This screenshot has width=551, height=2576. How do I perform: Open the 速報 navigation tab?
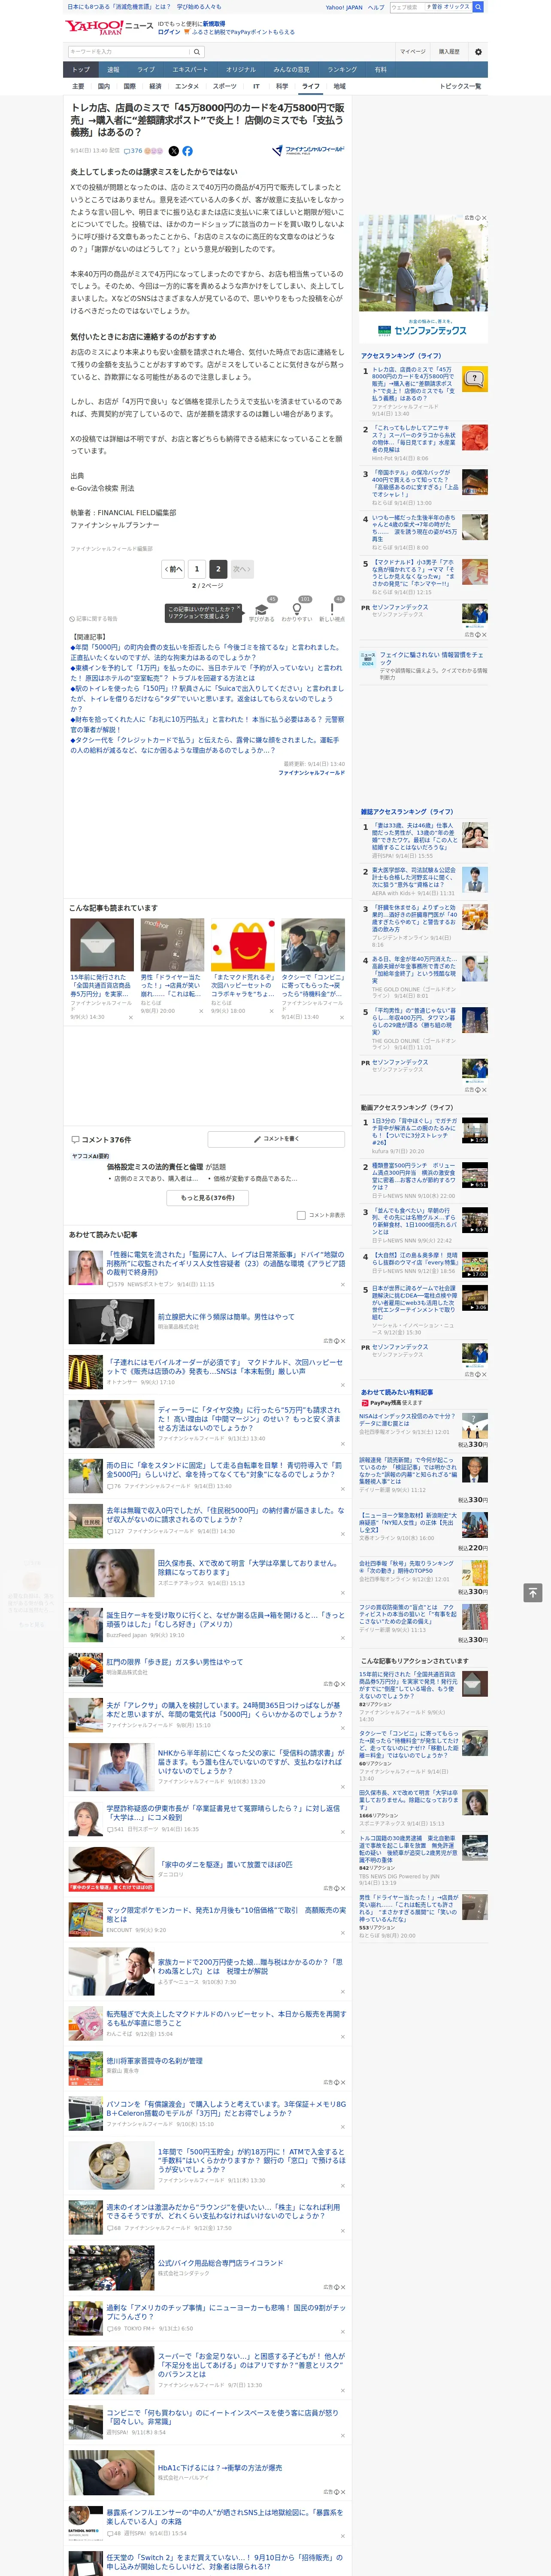(113, 69)
